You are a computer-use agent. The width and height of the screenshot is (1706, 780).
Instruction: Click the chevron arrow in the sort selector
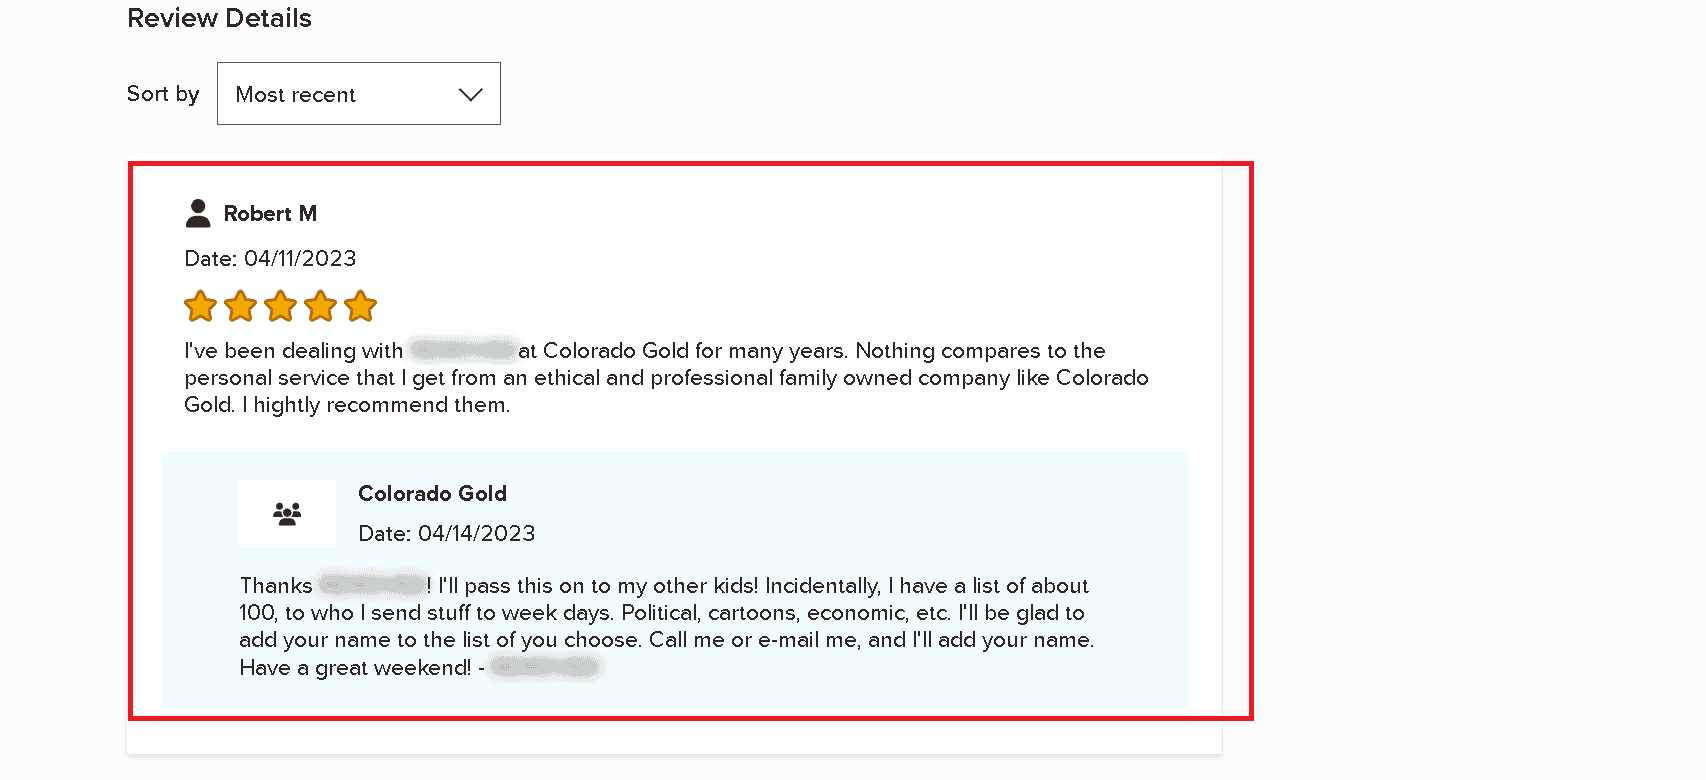point(468,95)
